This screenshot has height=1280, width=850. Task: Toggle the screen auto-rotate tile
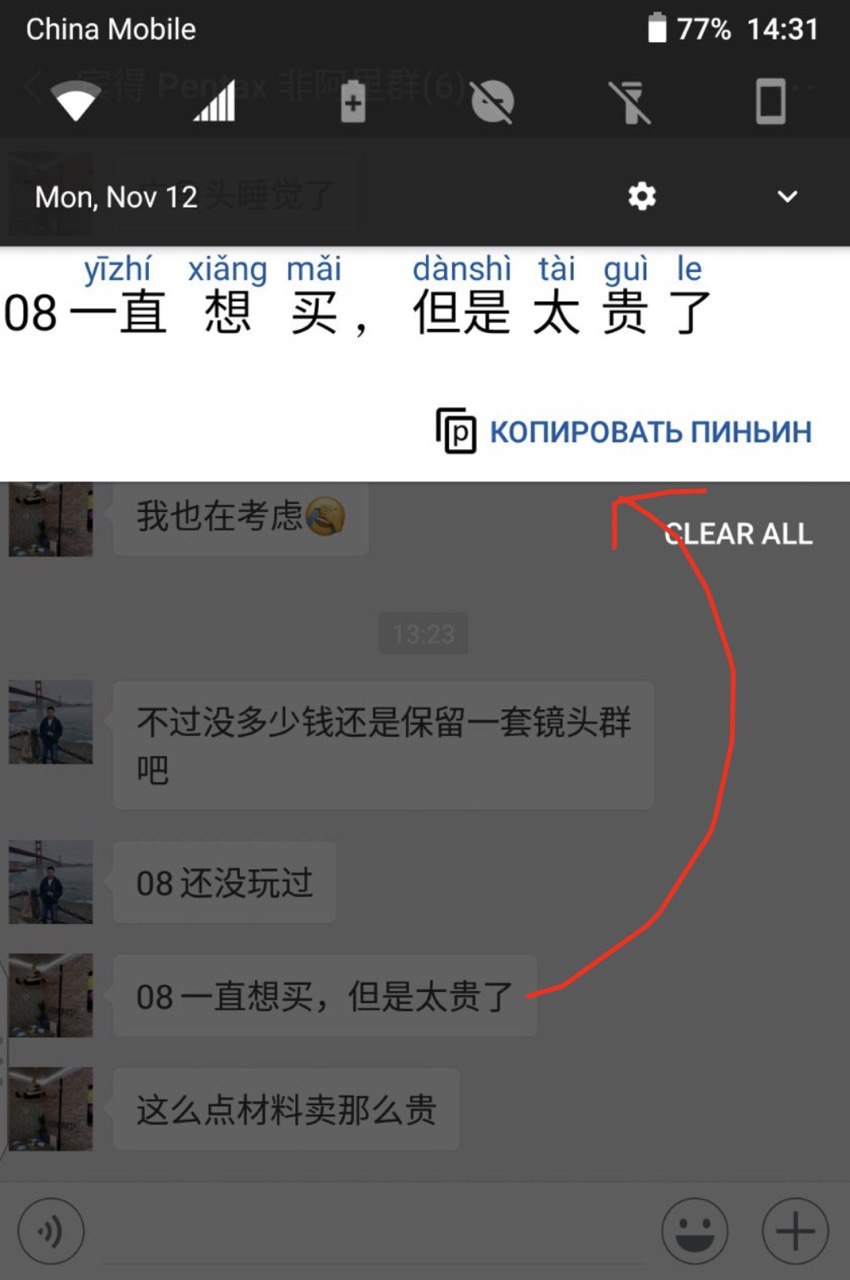click(770, 101)
